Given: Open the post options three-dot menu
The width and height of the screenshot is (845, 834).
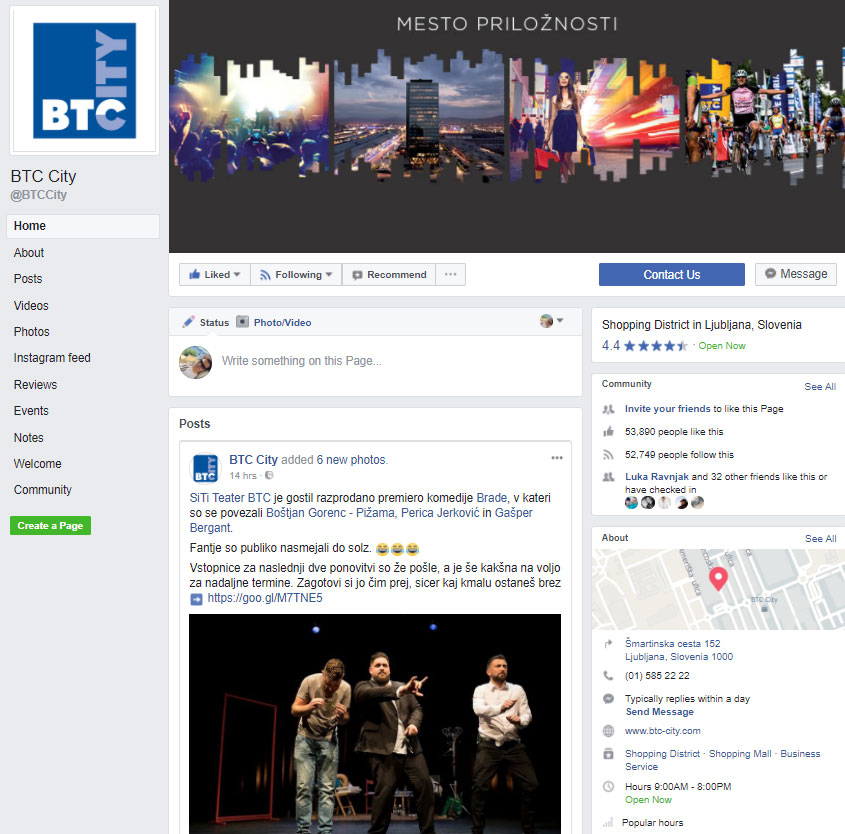Looking at the screenshot, I should pos(557,458).
